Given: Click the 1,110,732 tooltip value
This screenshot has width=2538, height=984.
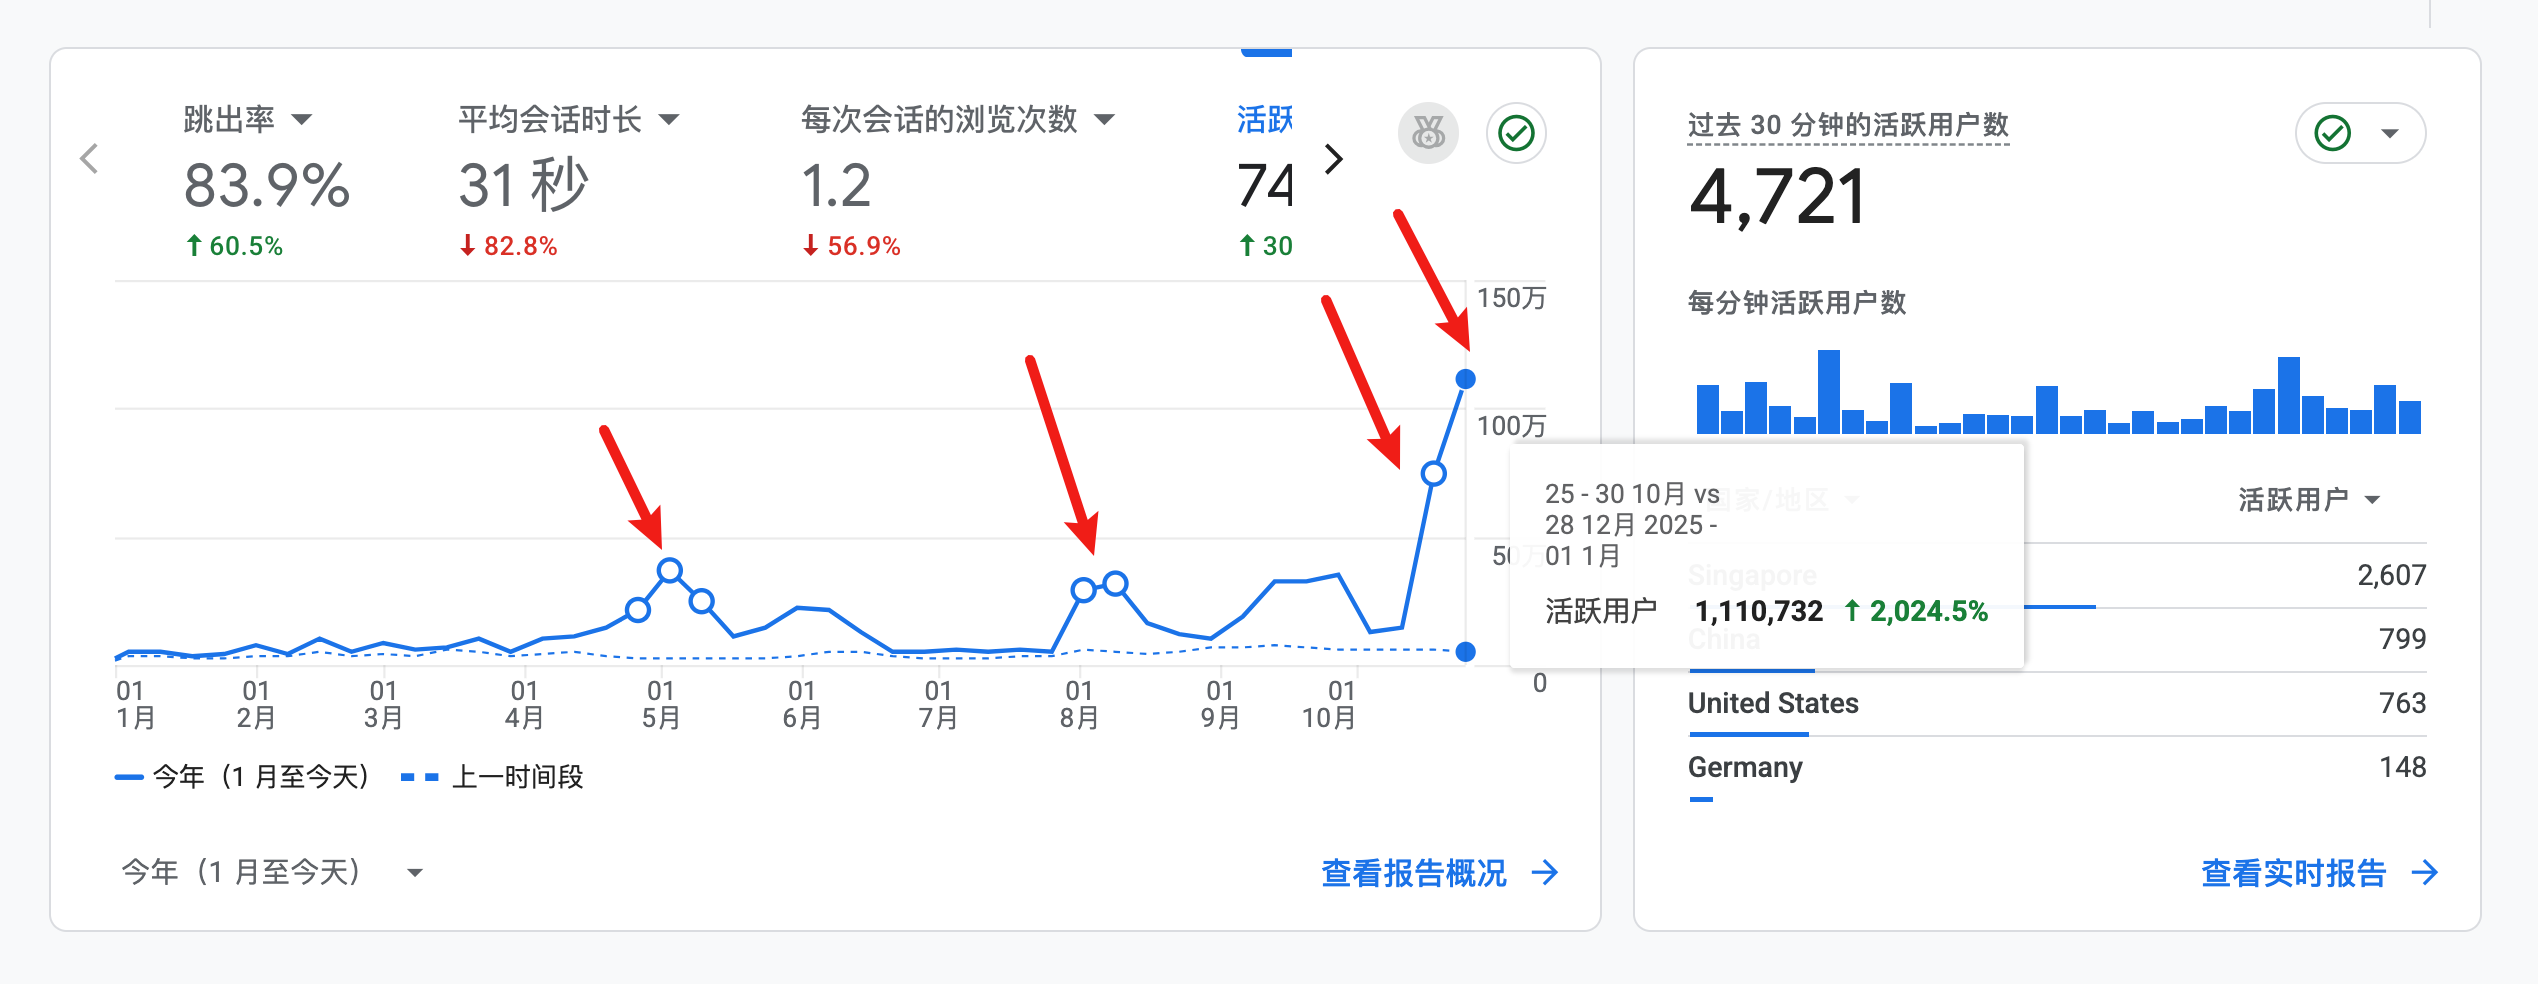Looking at the screenshot, I should click(x=1759, y=611).
